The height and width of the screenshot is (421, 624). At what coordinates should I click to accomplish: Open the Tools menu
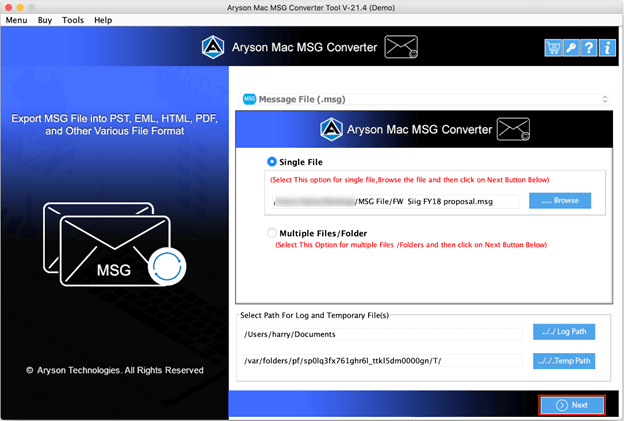pyautogui.click(x=73, y=20)
